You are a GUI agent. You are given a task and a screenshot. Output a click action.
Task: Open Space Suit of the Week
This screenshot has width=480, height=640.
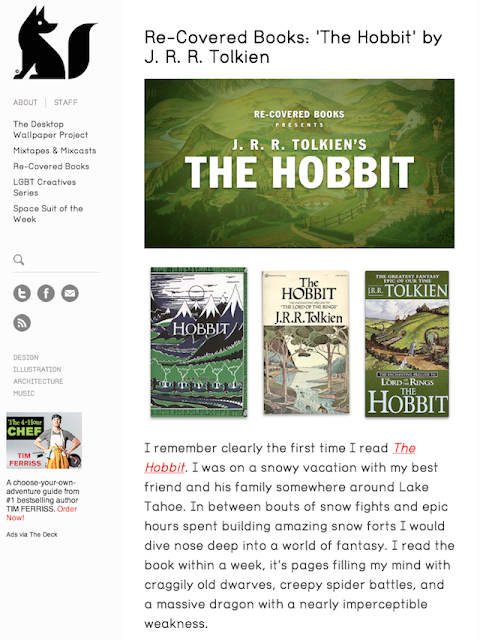pyautogui.click(x=48, y=214)
